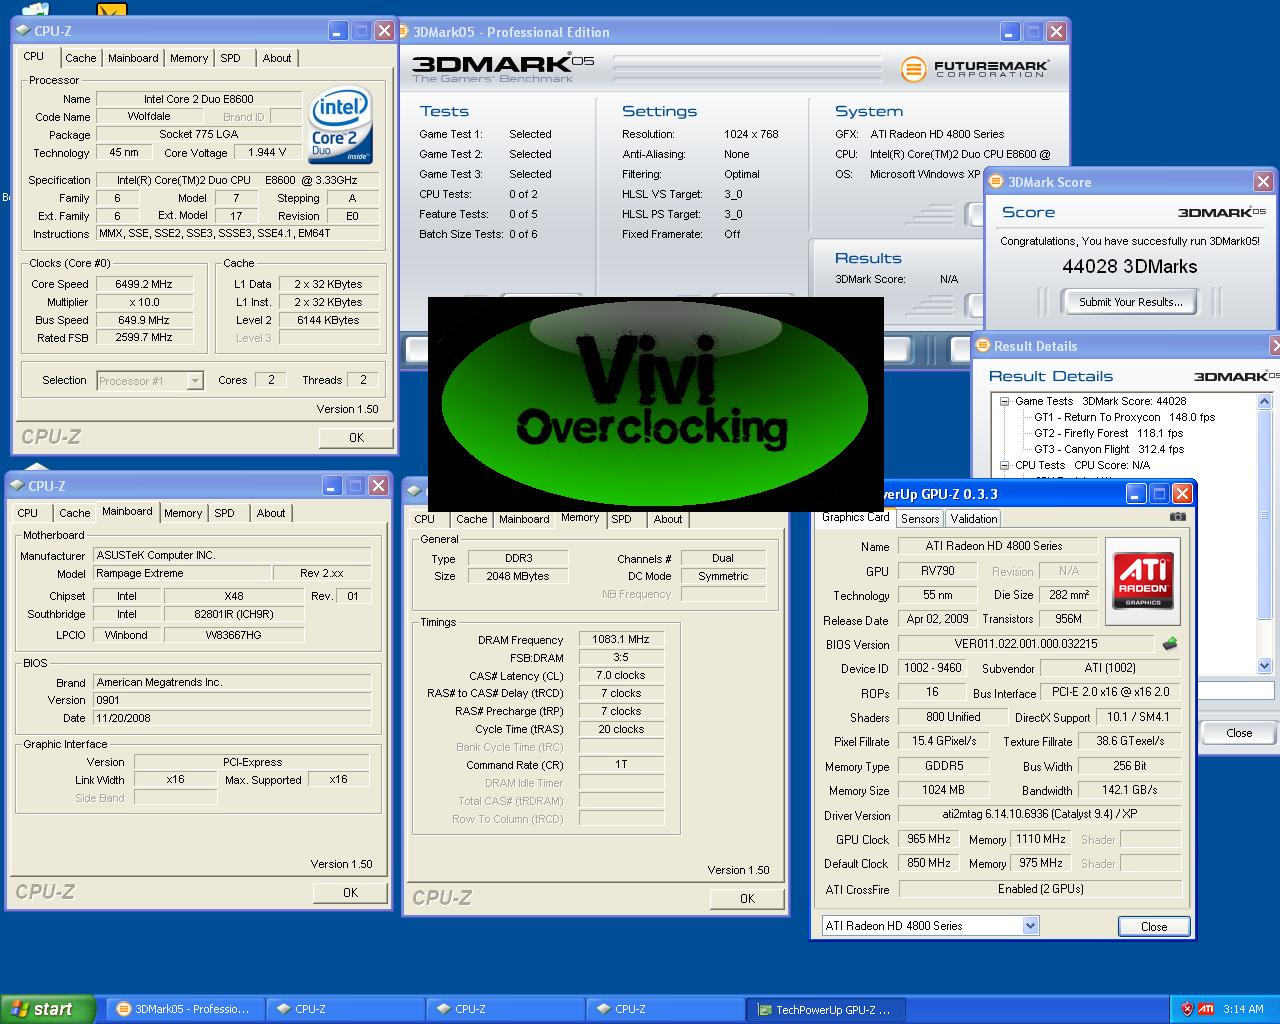Viewport: 1280px width, 1024px height.
Task: Minimize the 3DMark05 Professional Edition window
Action: 1011,32
